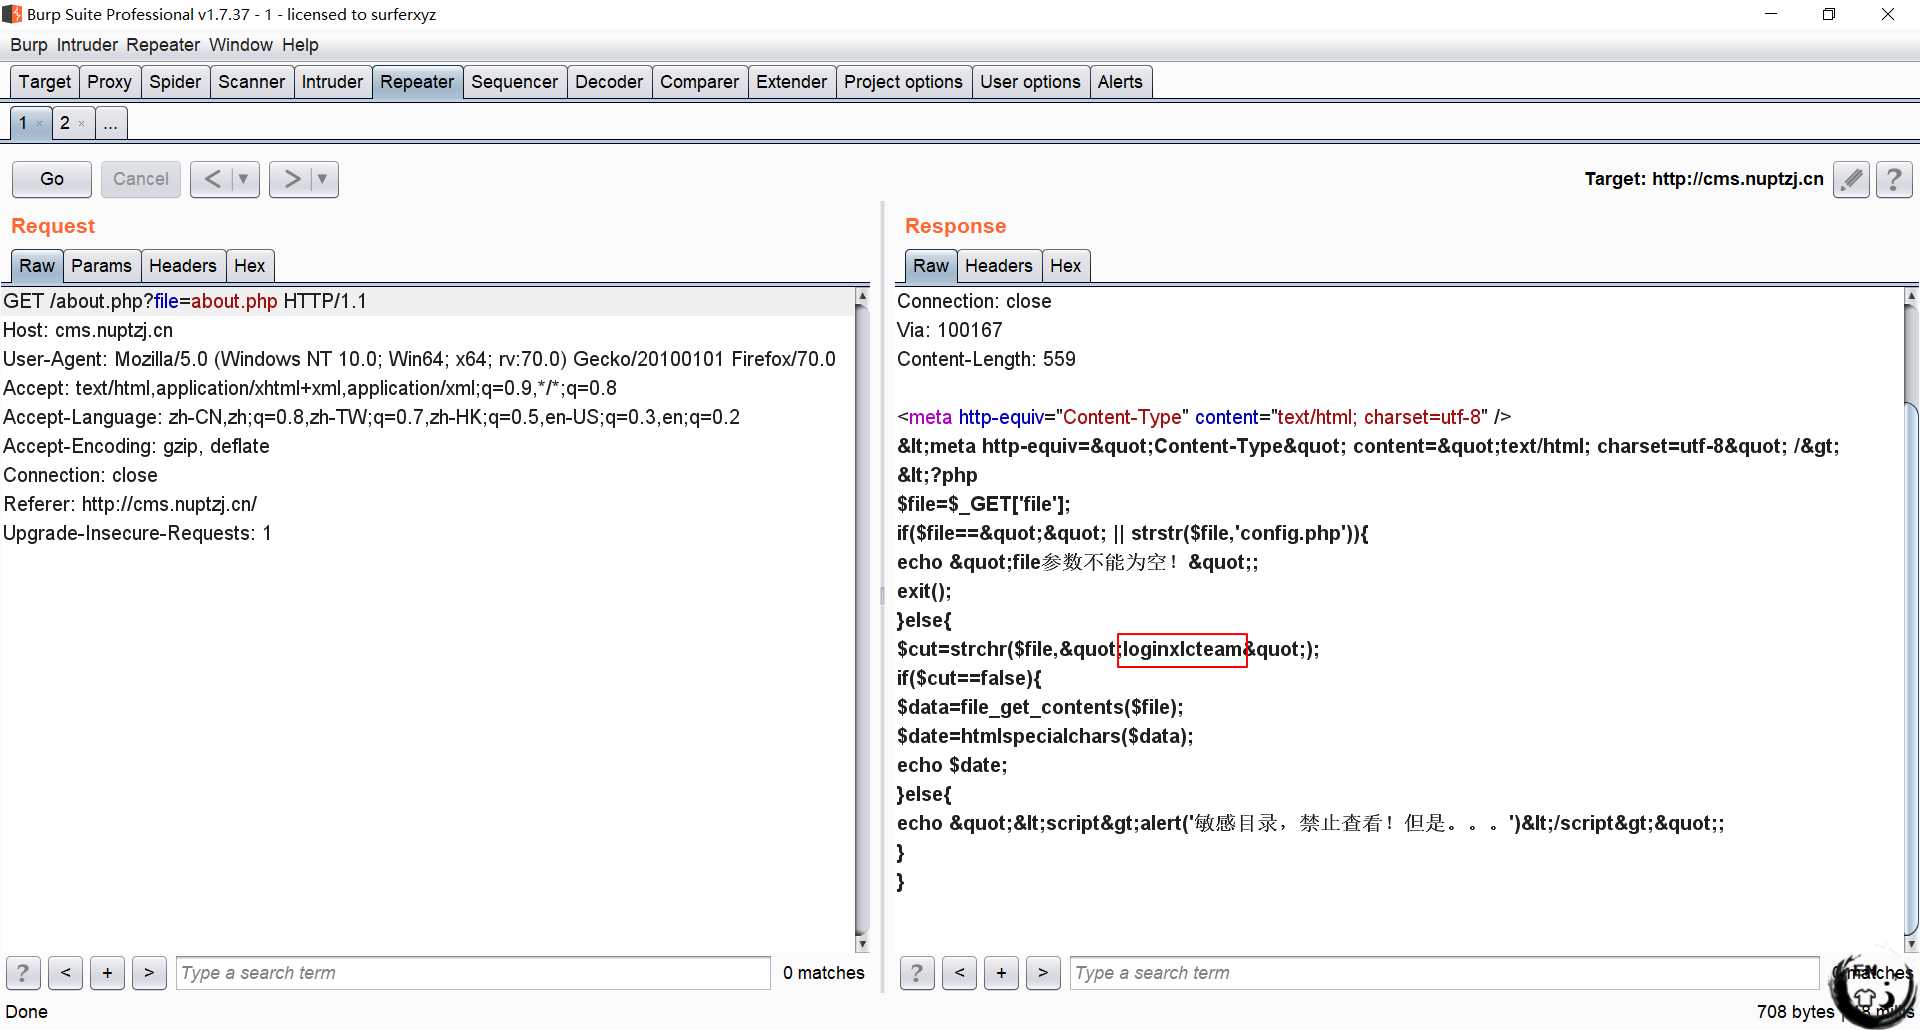Click the plus button beside response search
Viewport: 1920px width, 1030px height.
click(1001, 973)
